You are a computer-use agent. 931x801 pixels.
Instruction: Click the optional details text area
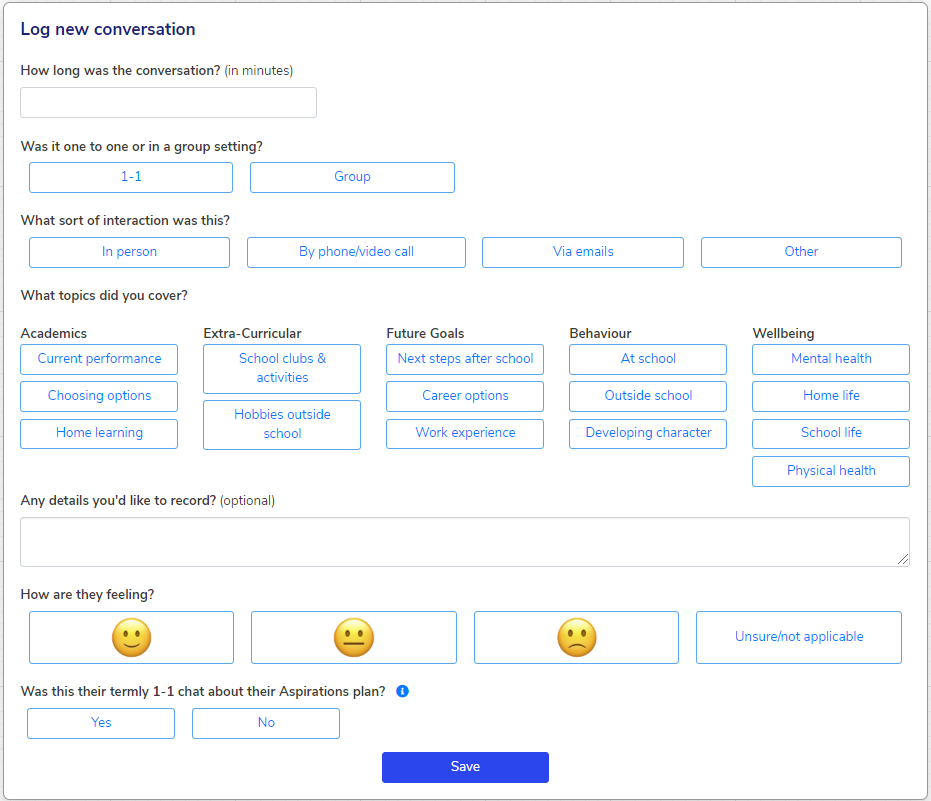click(465, 542)
